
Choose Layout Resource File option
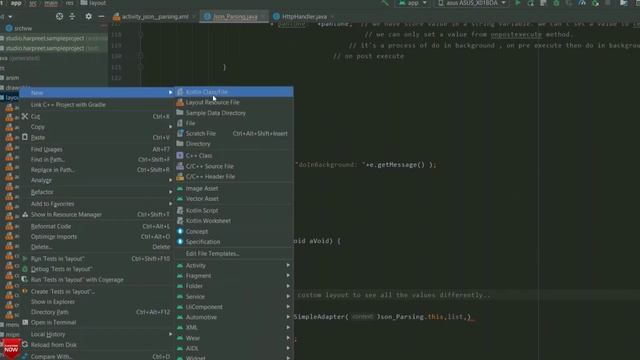point(234,102)
